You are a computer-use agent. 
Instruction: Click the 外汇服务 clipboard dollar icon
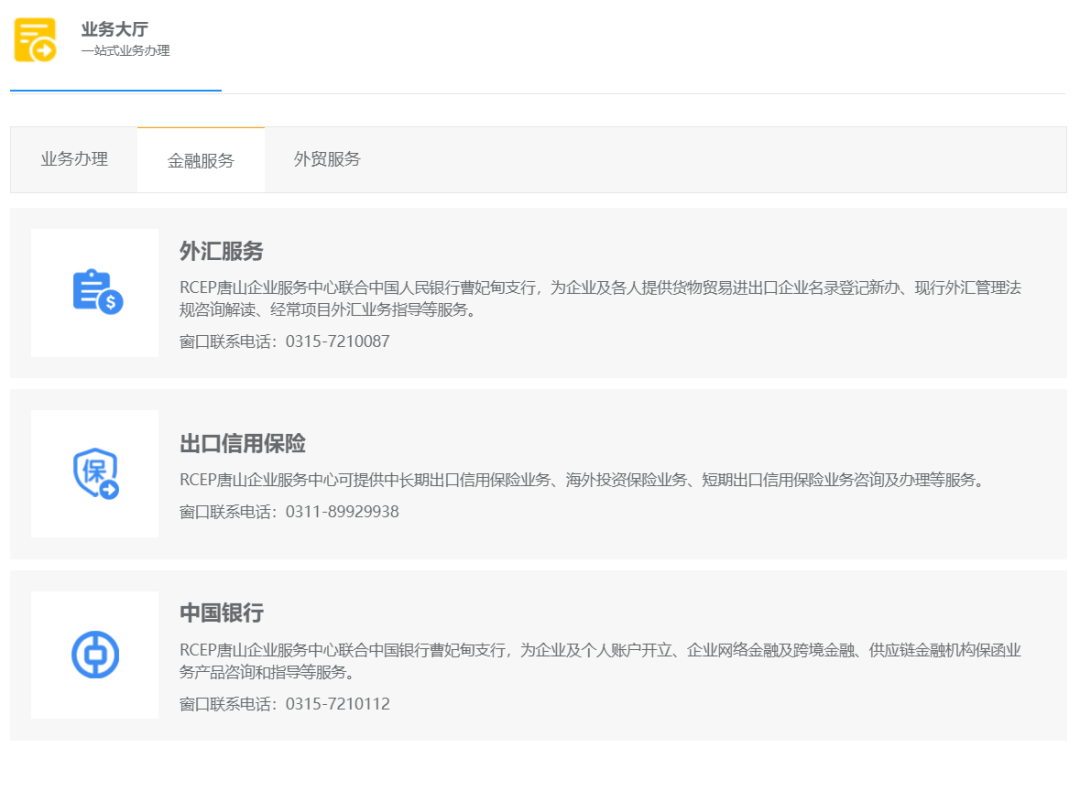98,291
